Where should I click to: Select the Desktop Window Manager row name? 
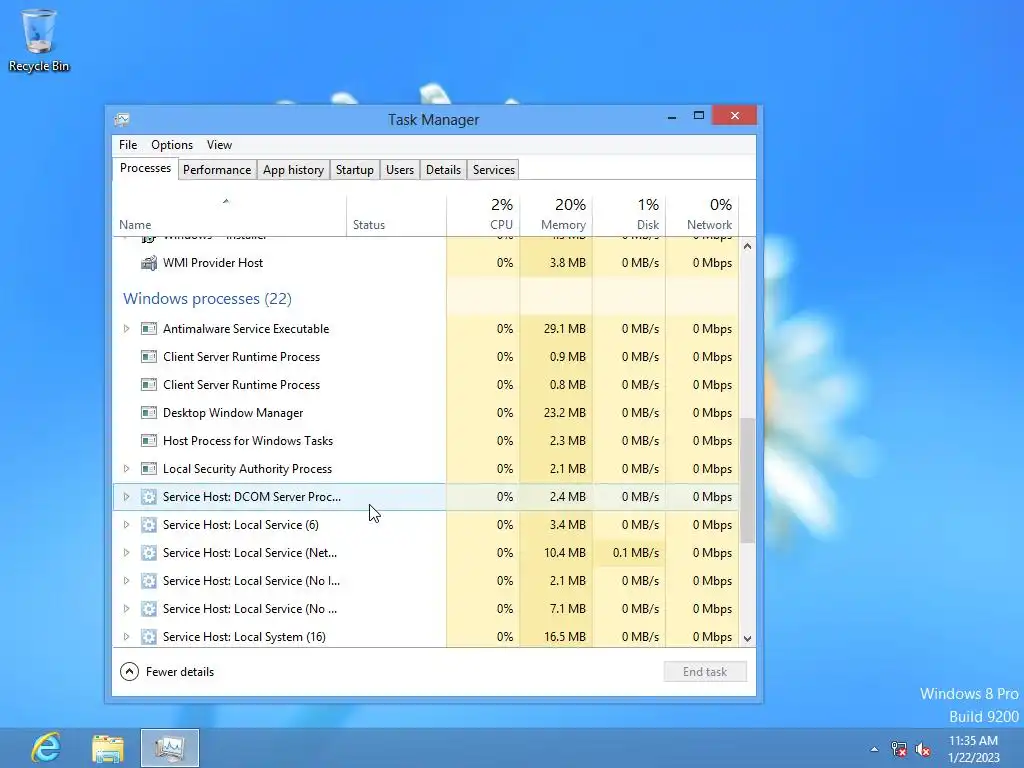click(x=233, y=413)
